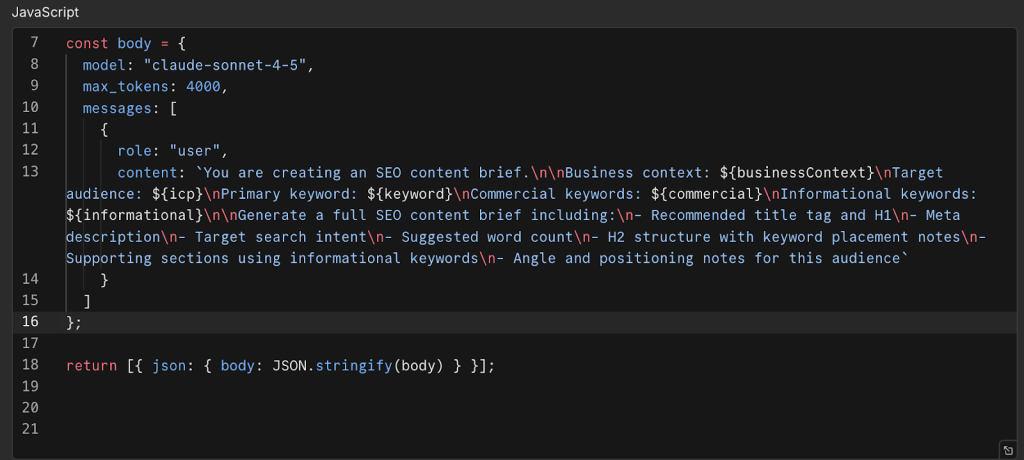Click line number 18 in the gutter
The height and width of the screenshot is (460, 1024).
[x=29, y=365]
